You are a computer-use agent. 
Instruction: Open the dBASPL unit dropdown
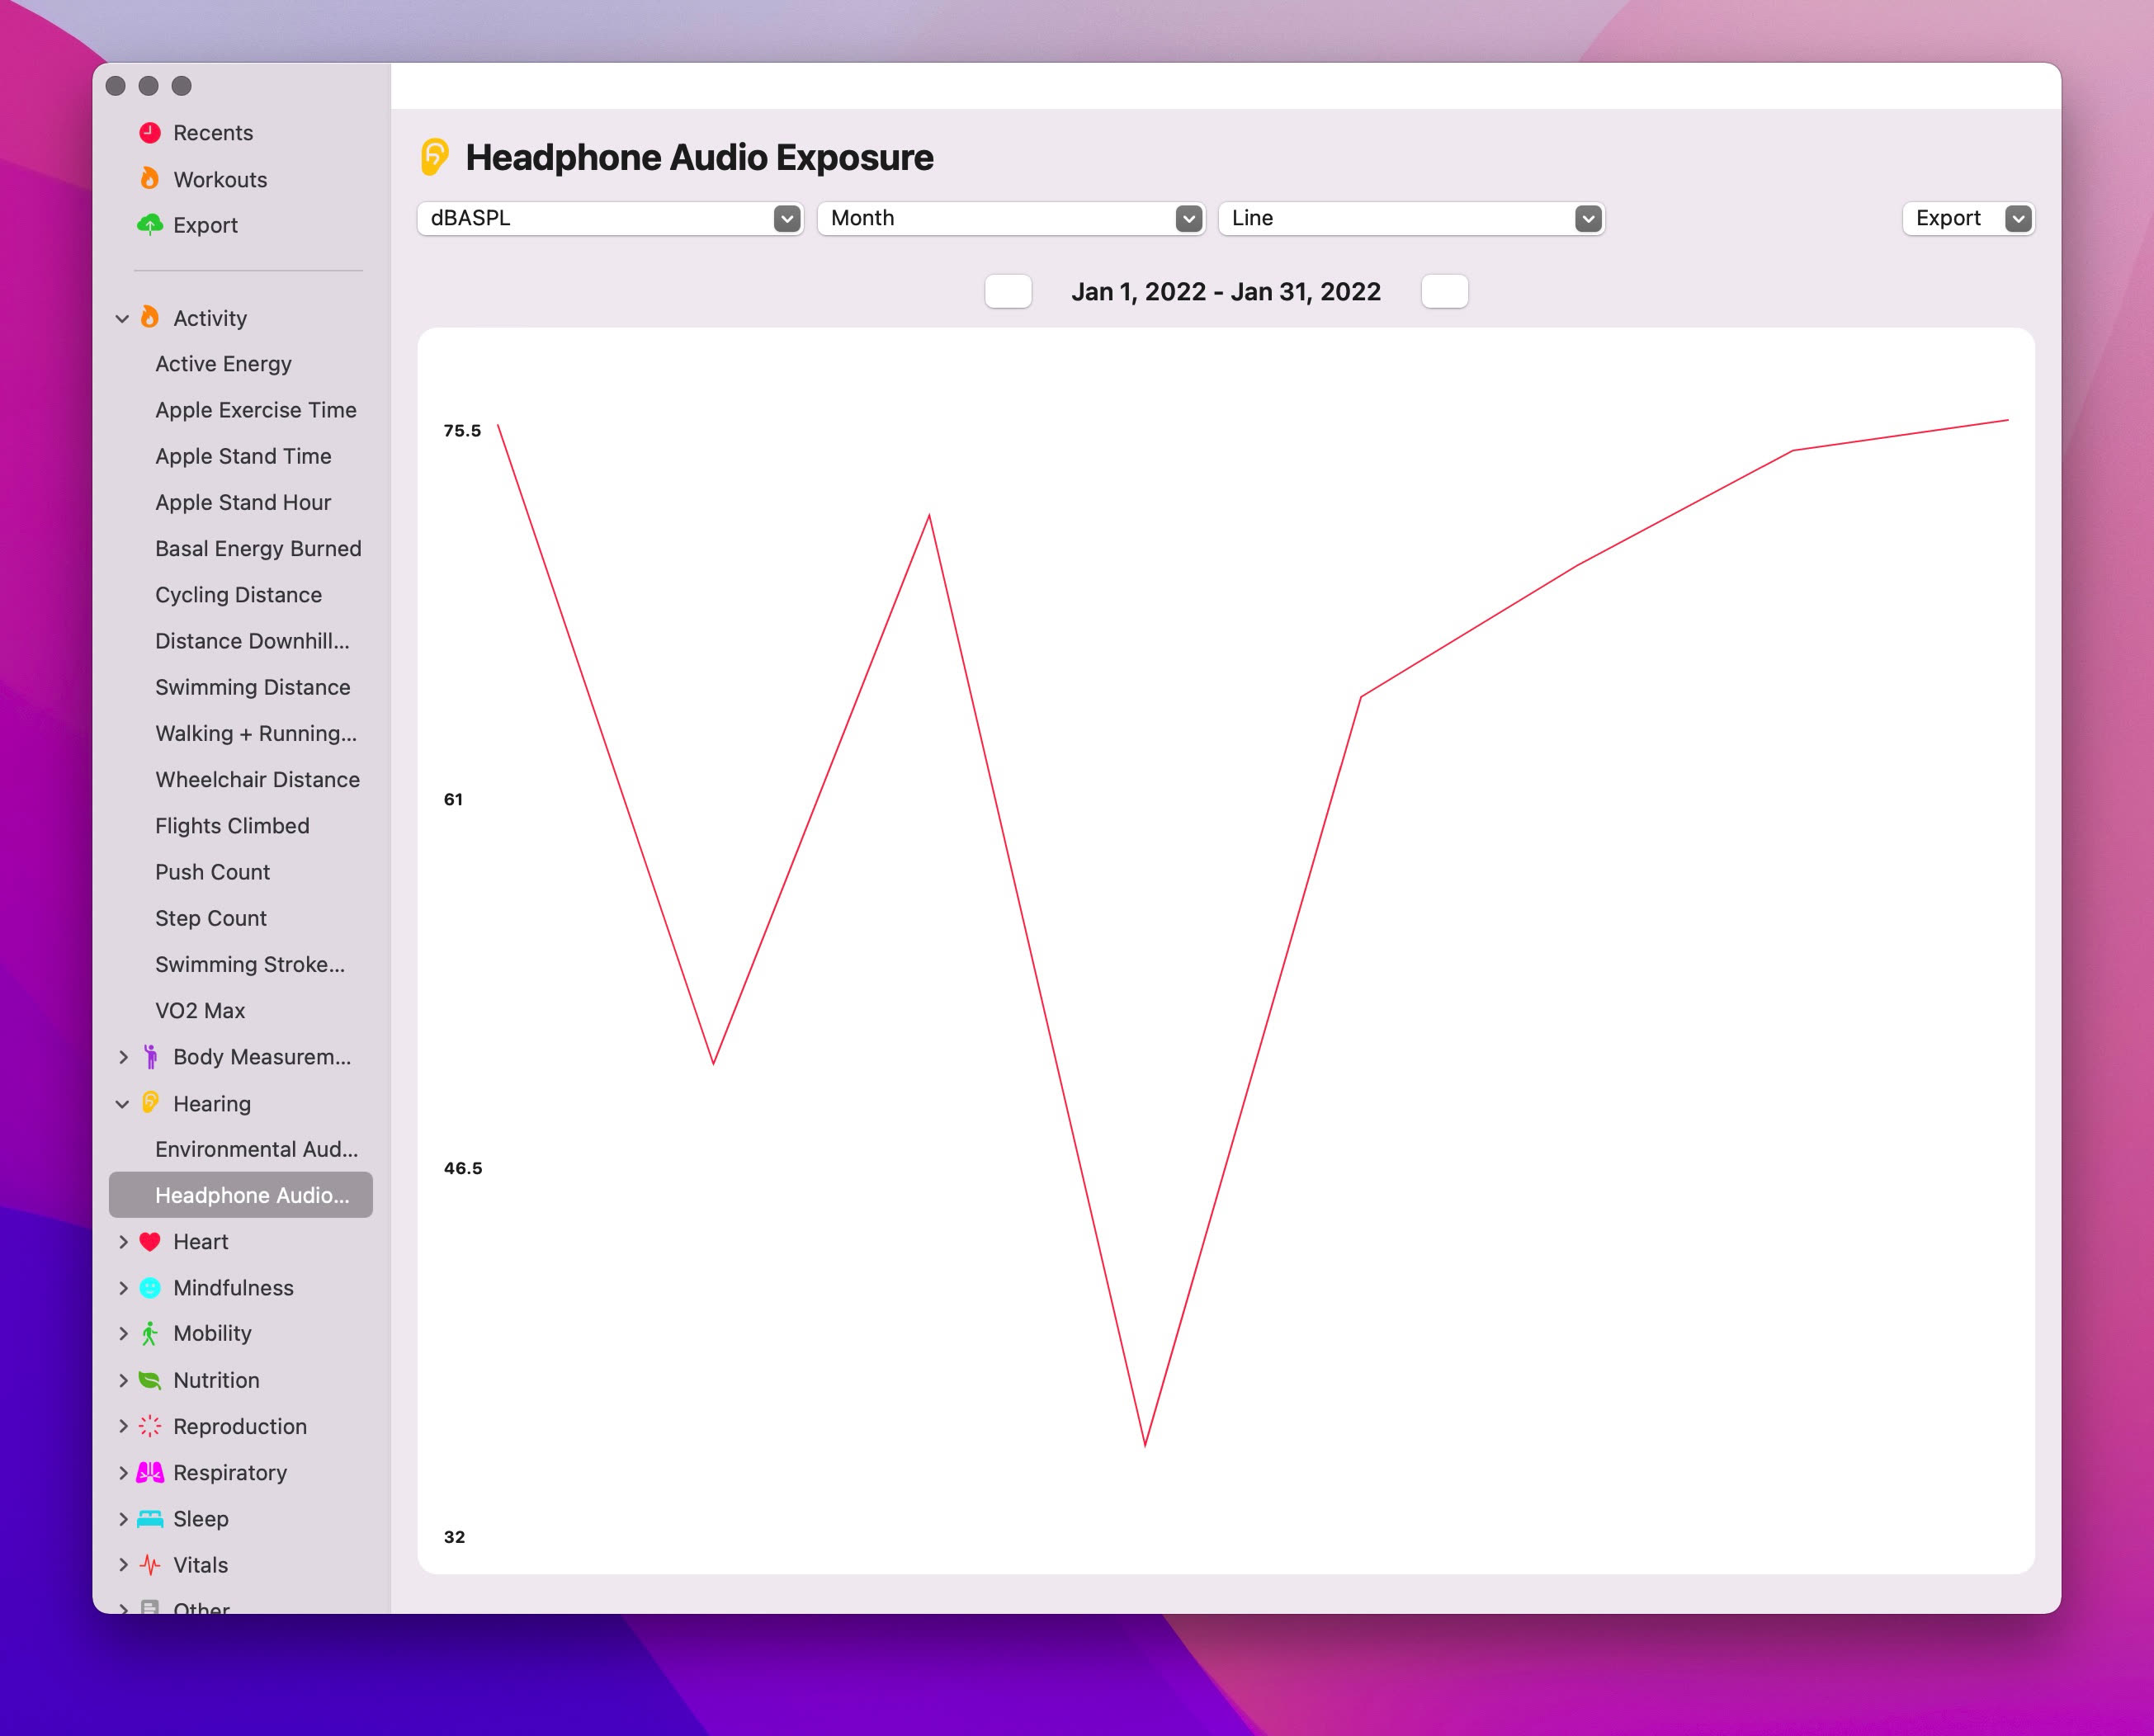(x=610, y=218)
